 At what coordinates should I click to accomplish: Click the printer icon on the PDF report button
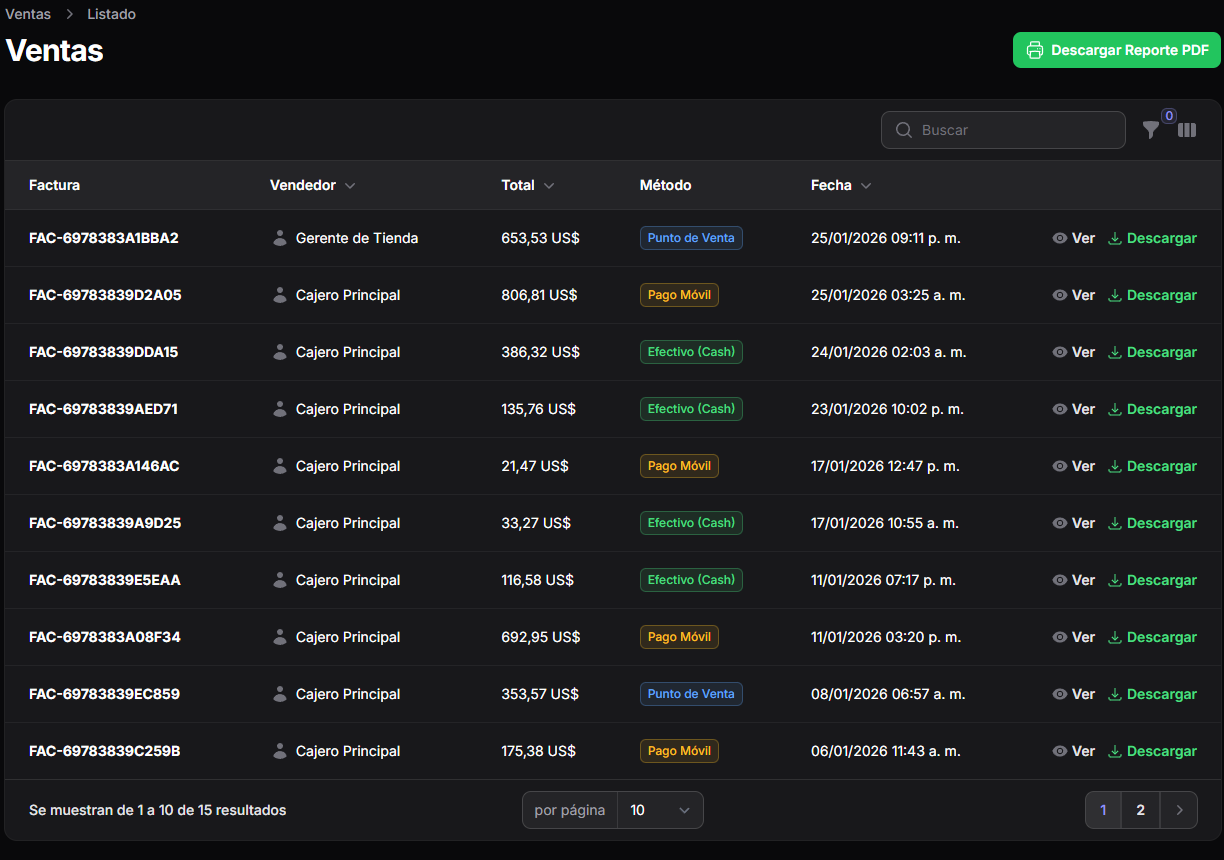pos(1035,50)
